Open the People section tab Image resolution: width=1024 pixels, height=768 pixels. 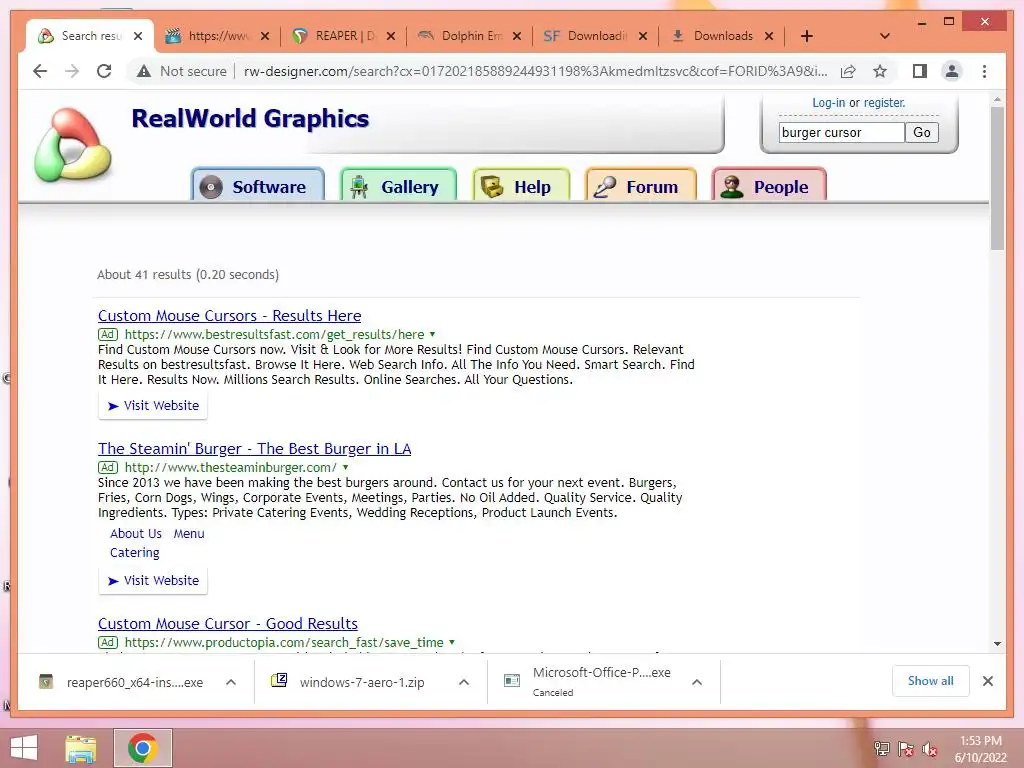tap(769, 185)
